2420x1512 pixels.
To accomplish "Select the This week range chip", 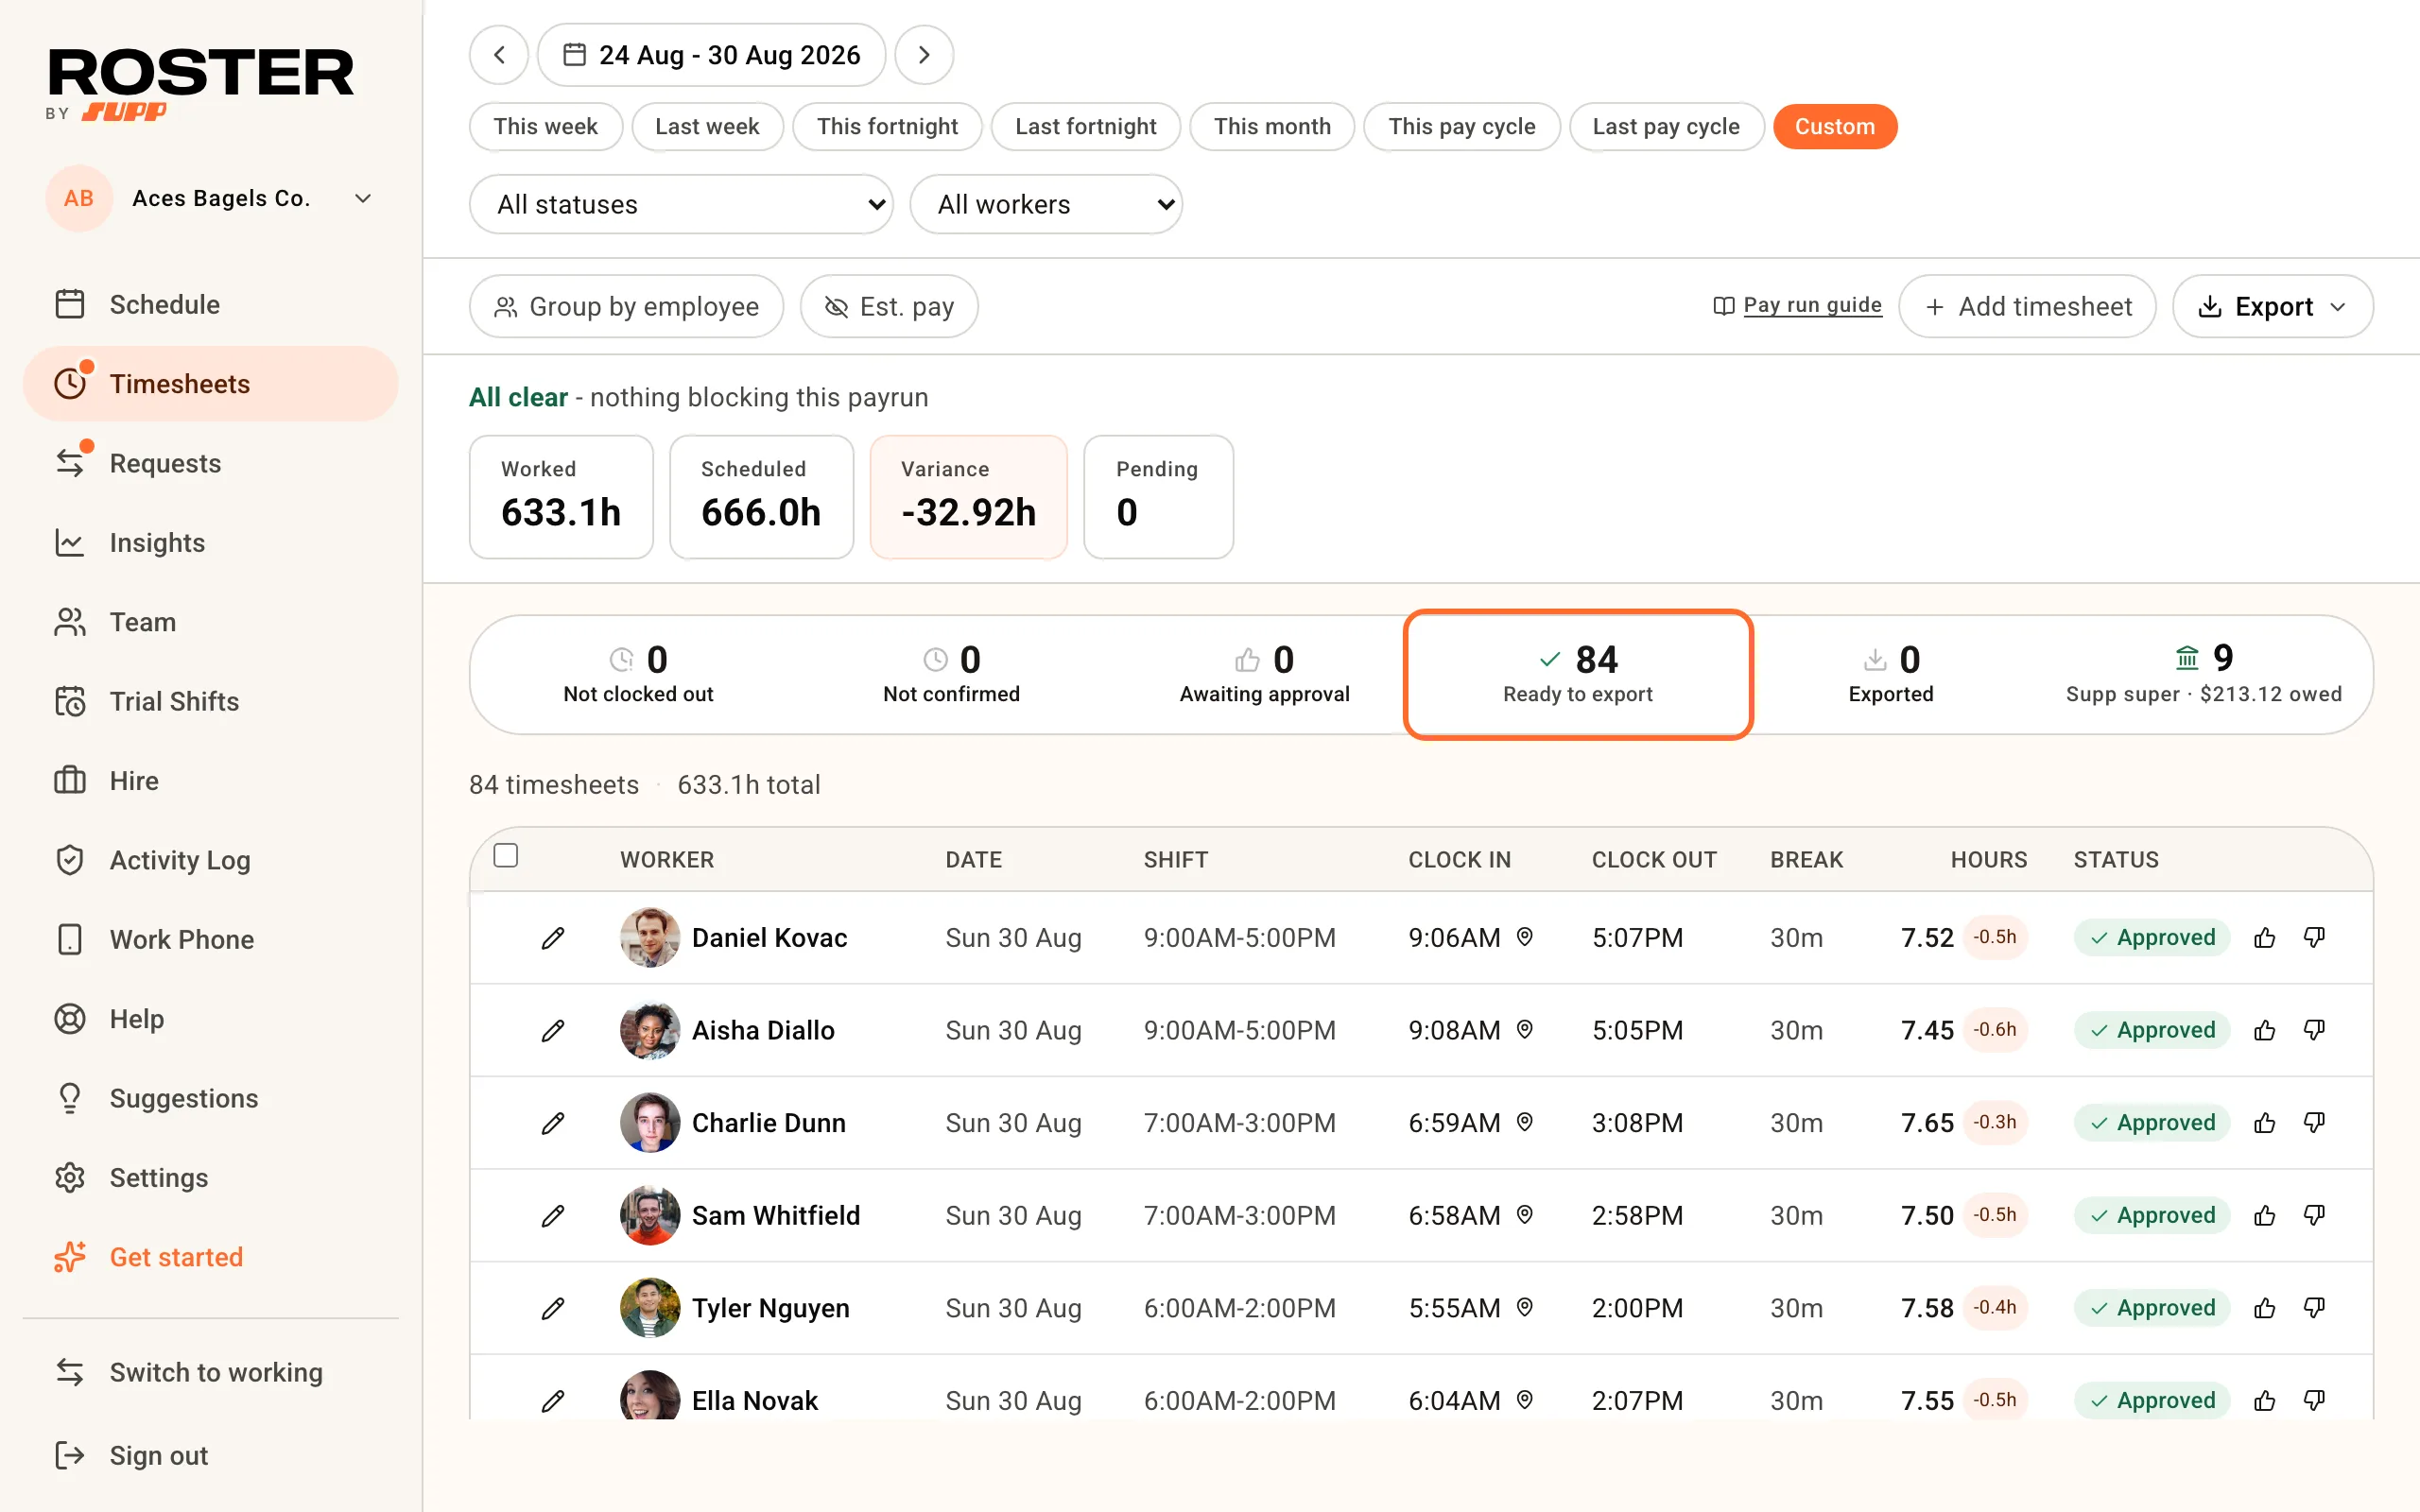I will click(546, 127).
